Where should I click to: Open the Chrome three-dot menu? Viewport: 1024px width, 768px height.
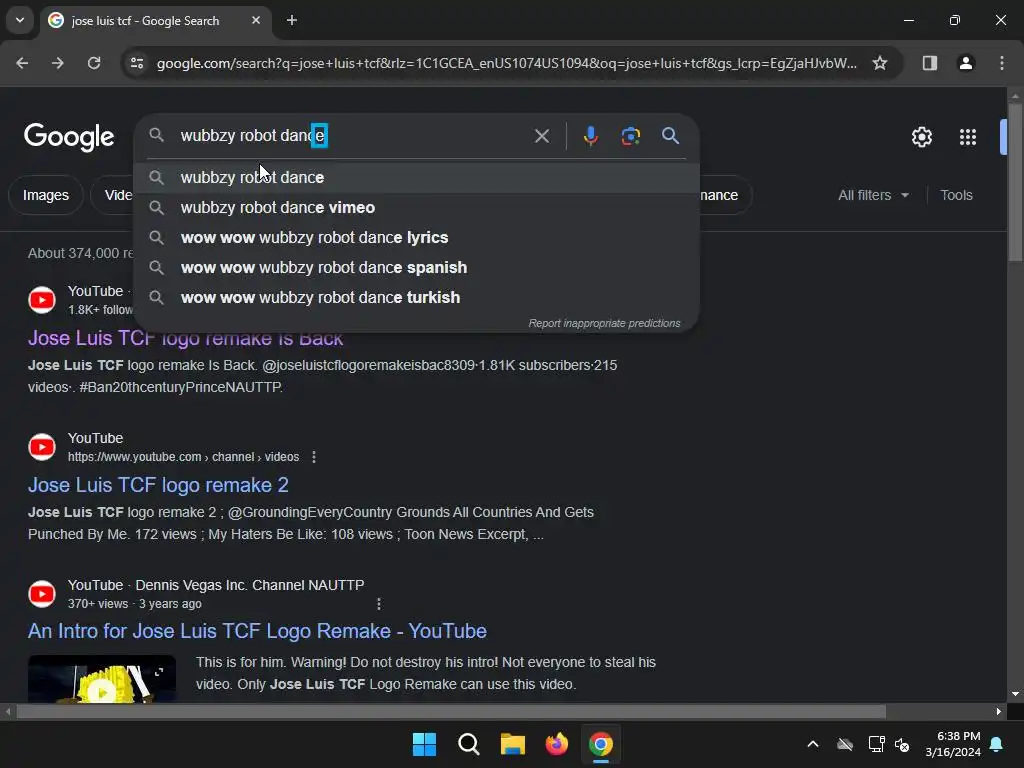[x=1002, y=63]
